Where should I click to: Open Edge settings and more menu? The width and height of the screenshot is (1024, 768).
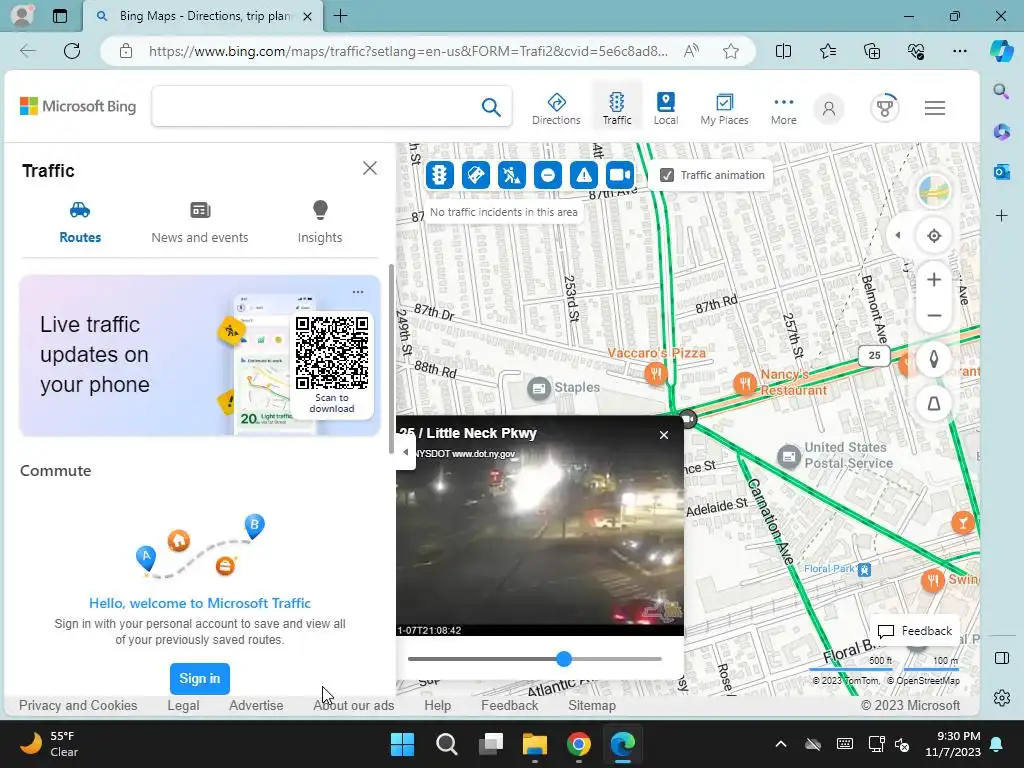click(959, 51)
